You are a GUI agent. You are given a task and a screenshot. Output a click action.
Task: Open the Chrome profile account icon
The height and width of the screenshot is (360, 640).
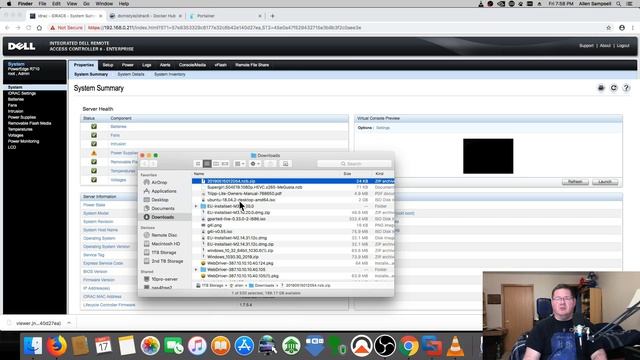point(622,28)
